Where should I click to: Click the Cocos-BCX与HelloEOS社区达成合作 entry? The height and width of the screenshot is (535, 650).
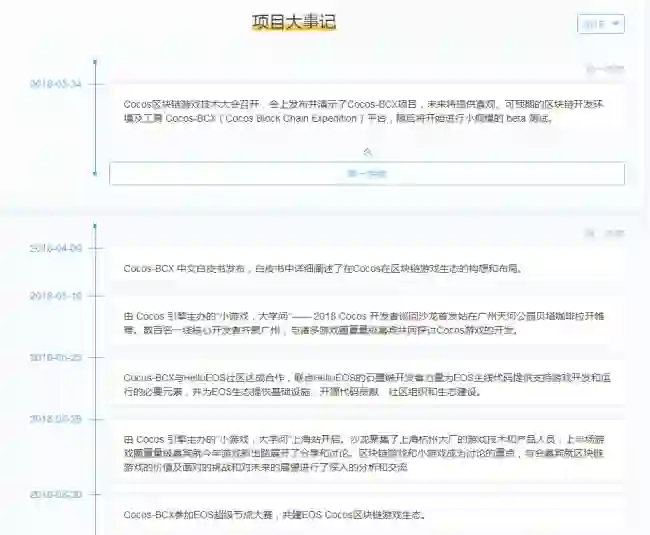coord(367,384)
